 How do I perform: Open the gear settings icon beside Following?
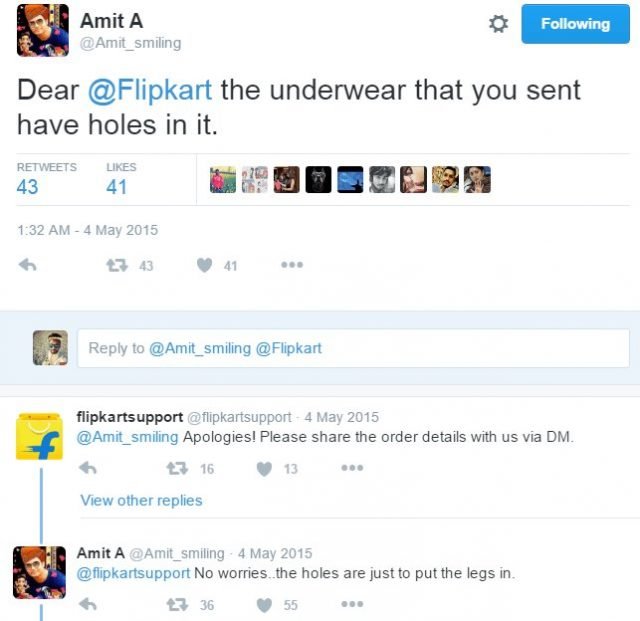498,24
